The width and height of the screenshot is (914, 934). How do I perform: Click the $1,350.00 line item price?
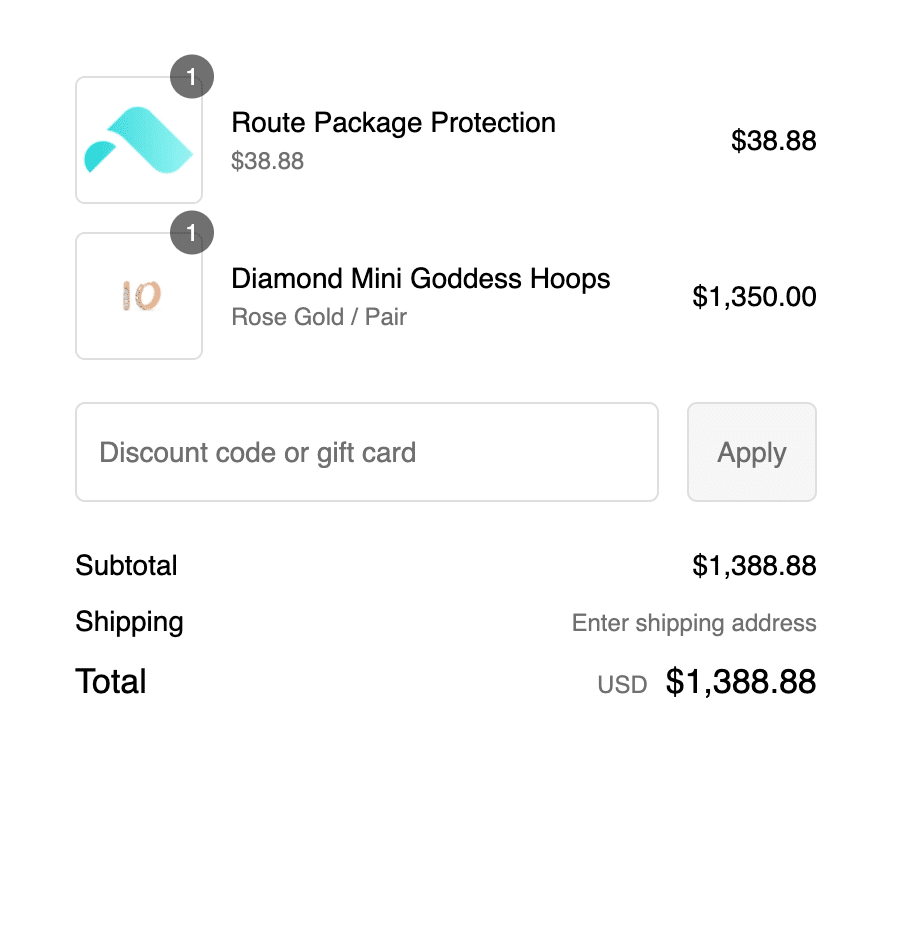(754, 297)
